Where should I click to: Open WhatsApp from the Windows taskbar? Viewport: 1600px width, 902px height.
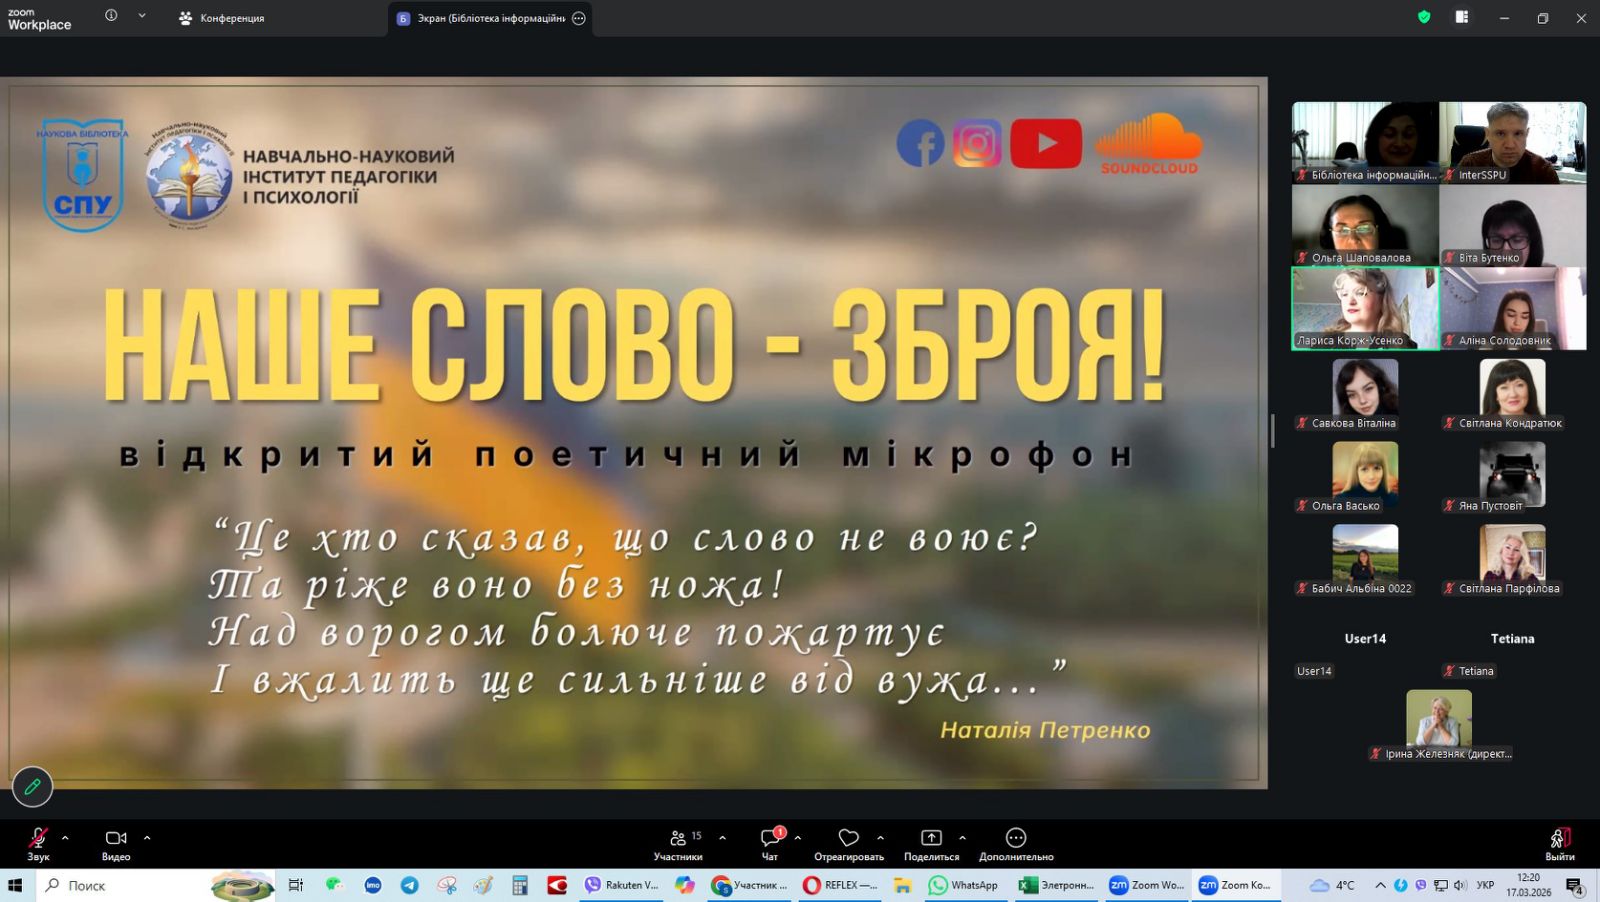(x=964, y=885)
